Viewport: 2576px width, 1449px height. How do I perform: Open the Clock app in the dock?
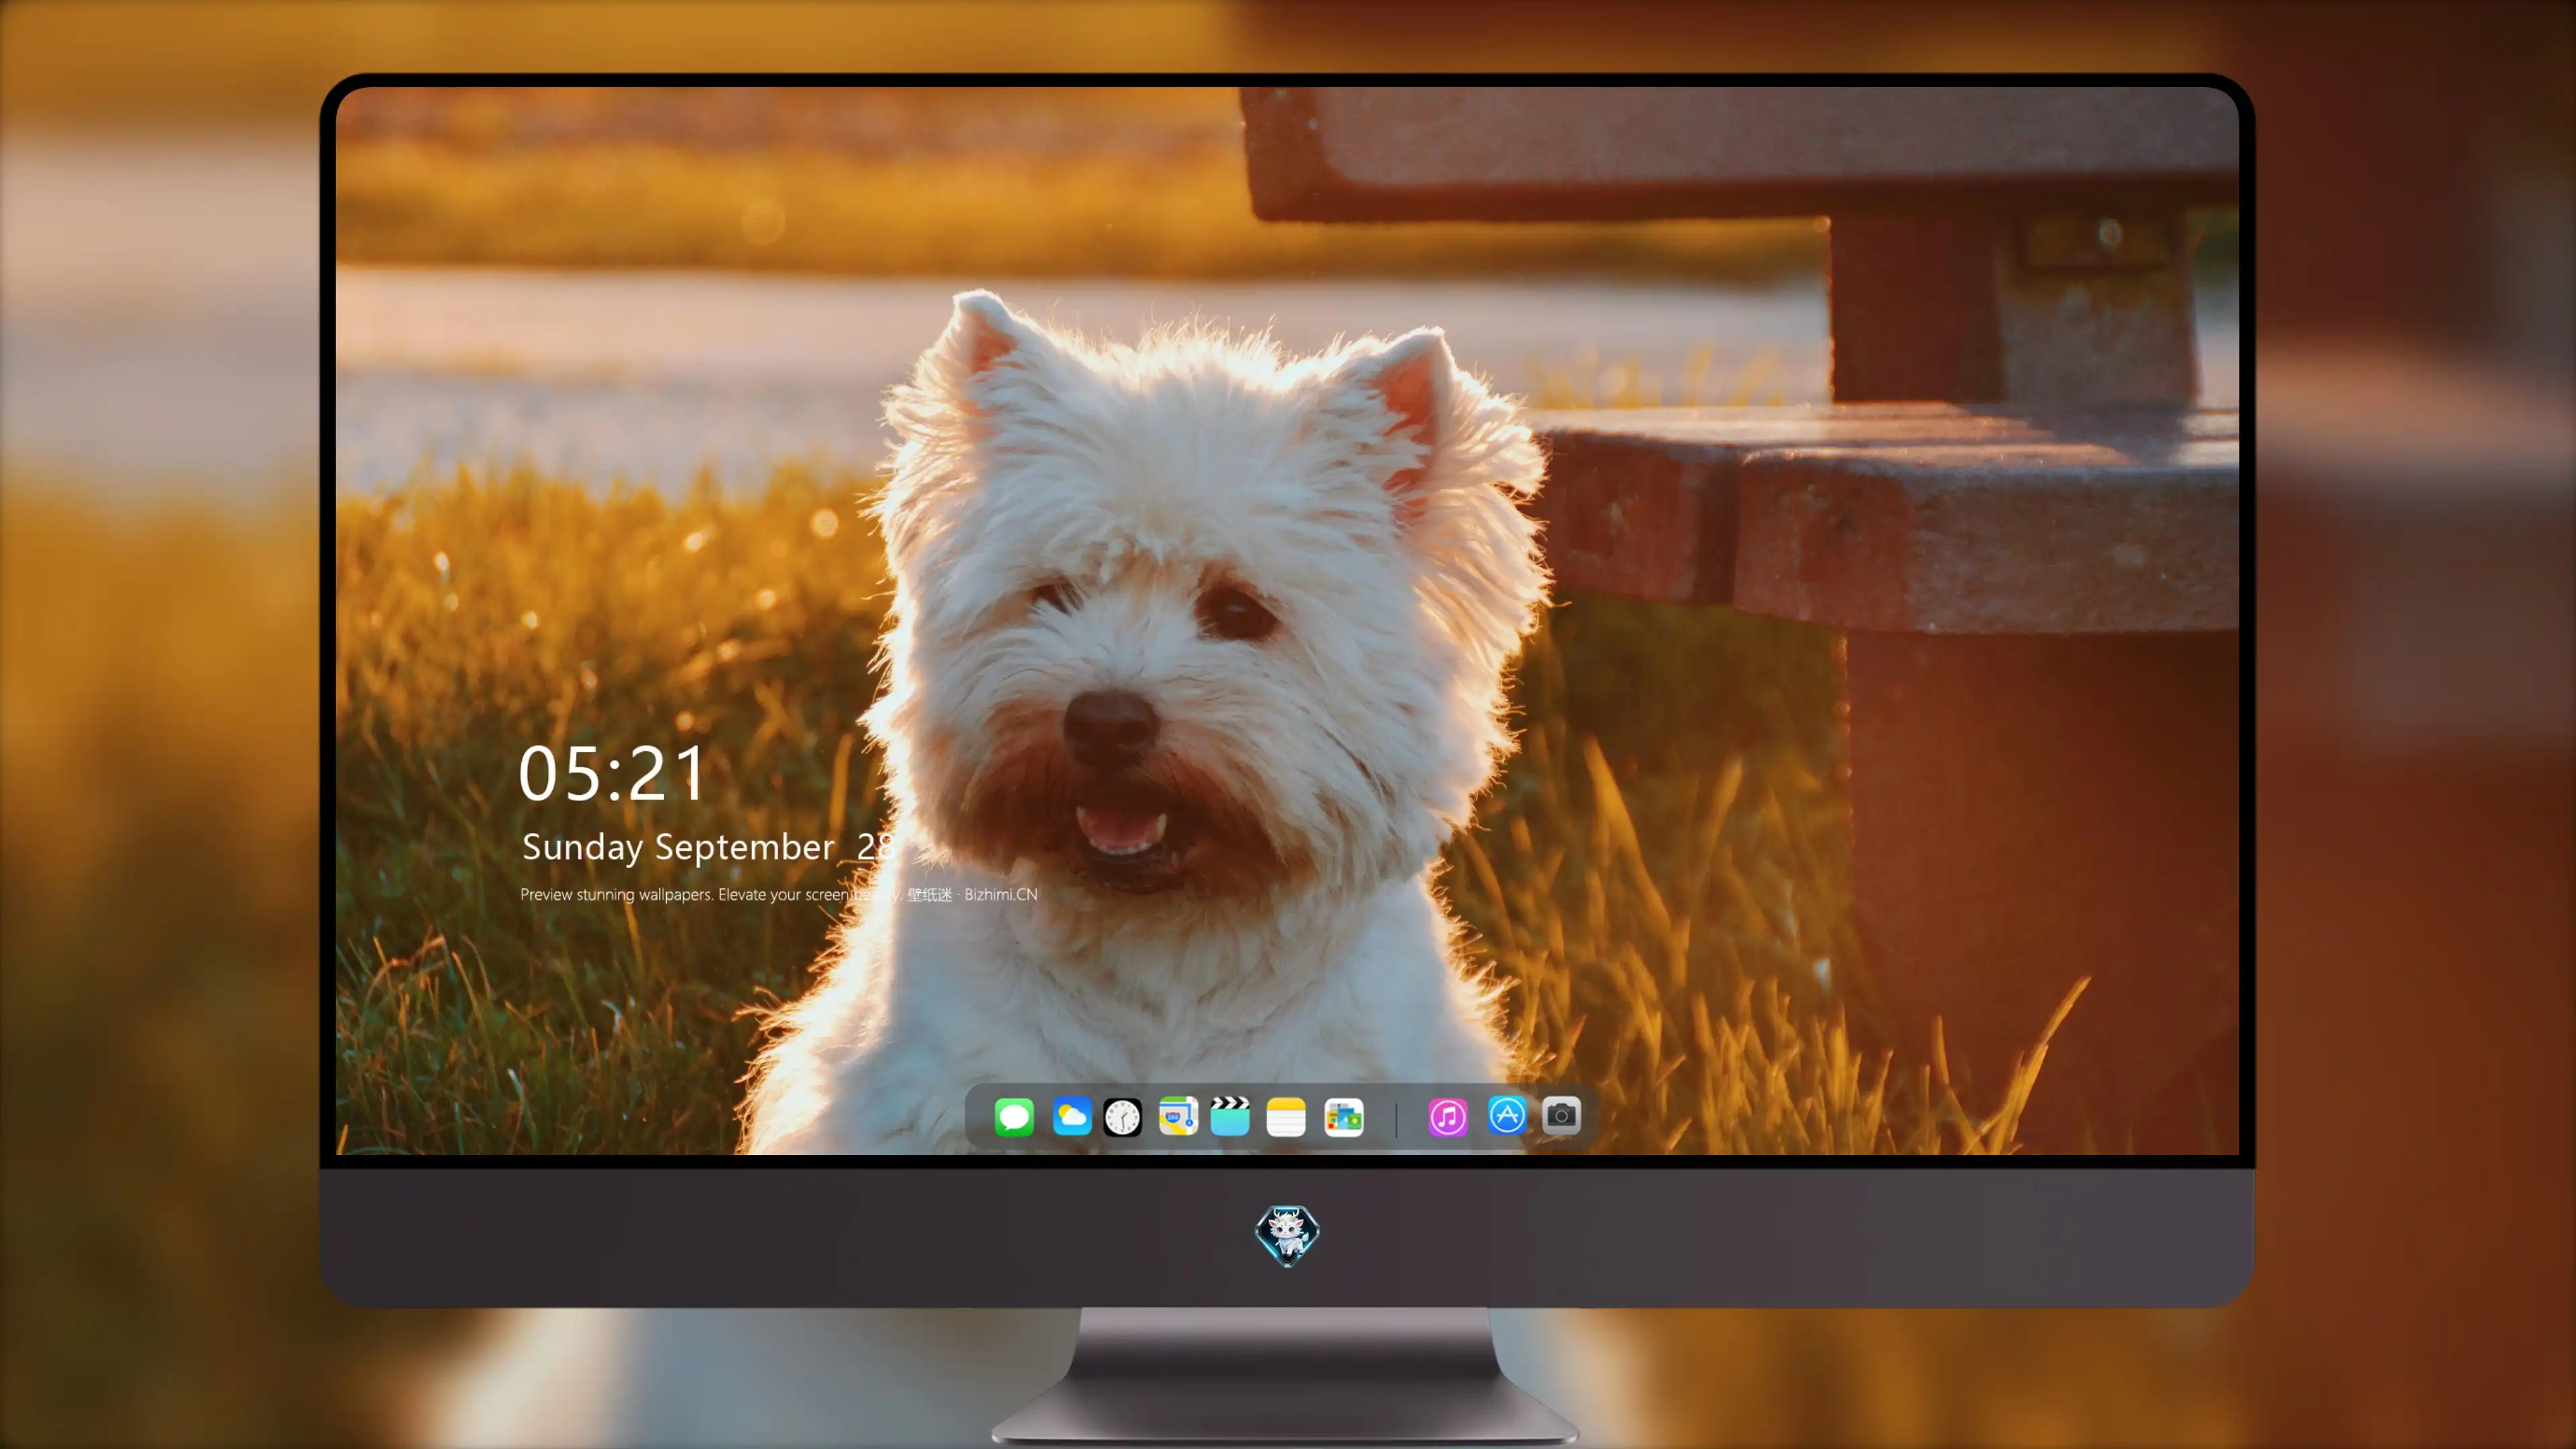1122,1117
